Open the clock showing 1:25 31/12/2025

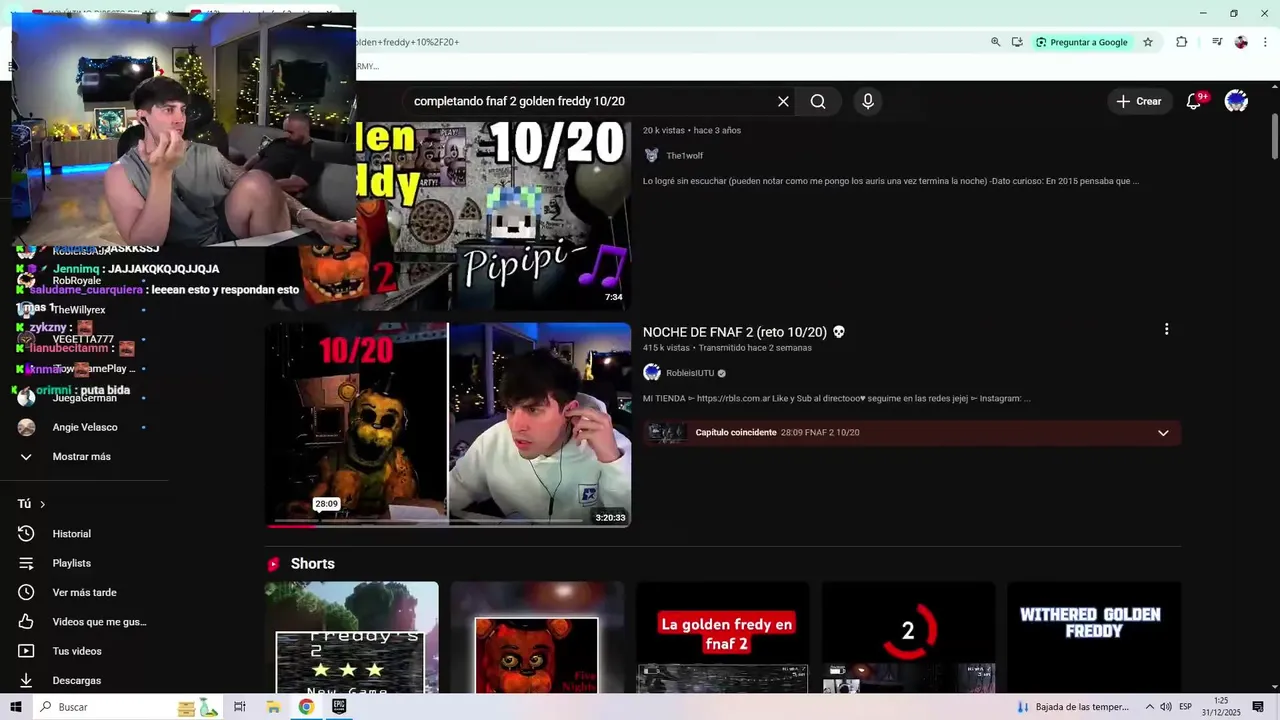click(1221, 707)
